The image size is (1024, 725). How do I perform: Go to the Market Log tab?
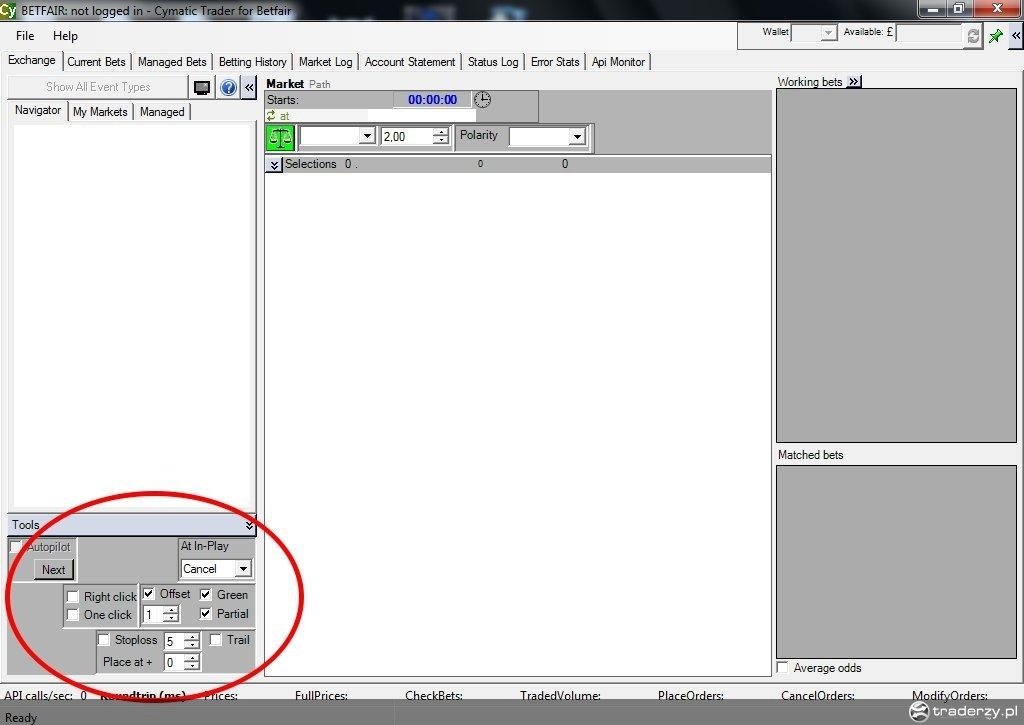pyautogui.click(x=325, y=62)
